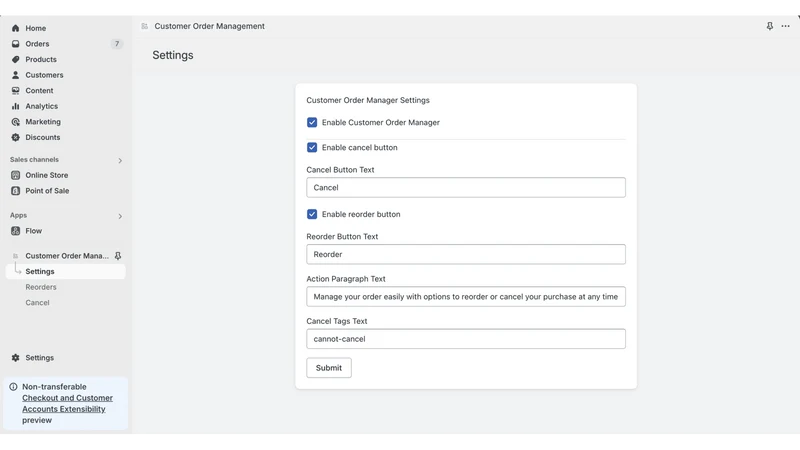Click the Point of Sale icon
This screenshot has width=800, height=450.
click(x=15, y=191)
